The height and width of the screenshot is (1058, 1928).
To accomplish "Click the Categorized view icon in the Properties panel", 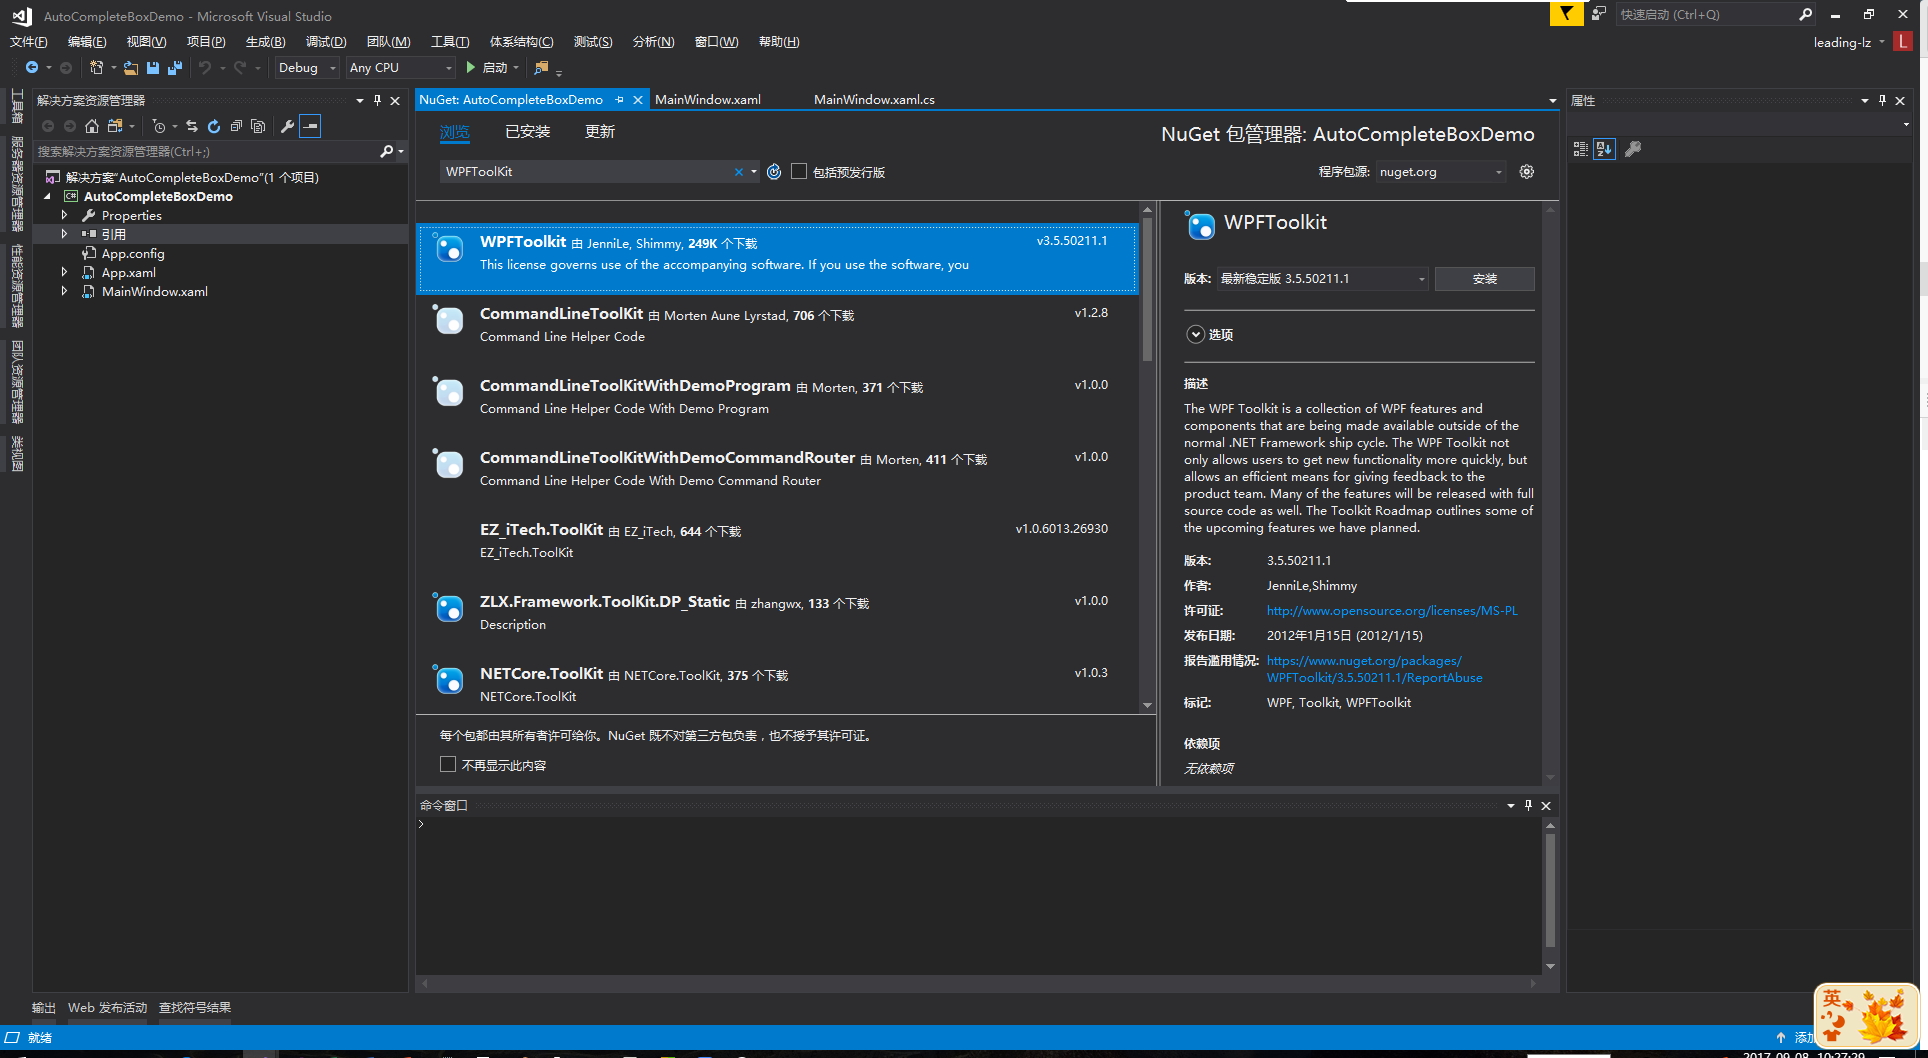I will click(1581, 149).
